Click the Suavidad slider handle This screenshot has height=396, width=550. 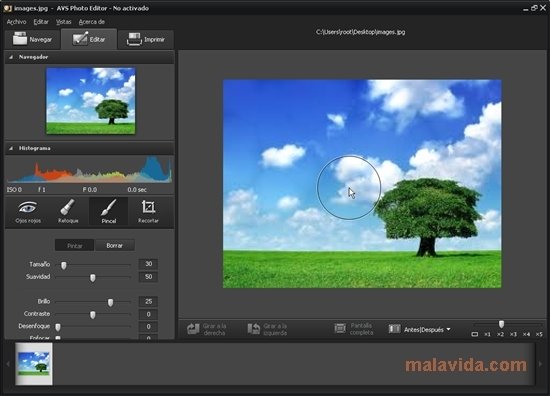[x=93, y=278]
